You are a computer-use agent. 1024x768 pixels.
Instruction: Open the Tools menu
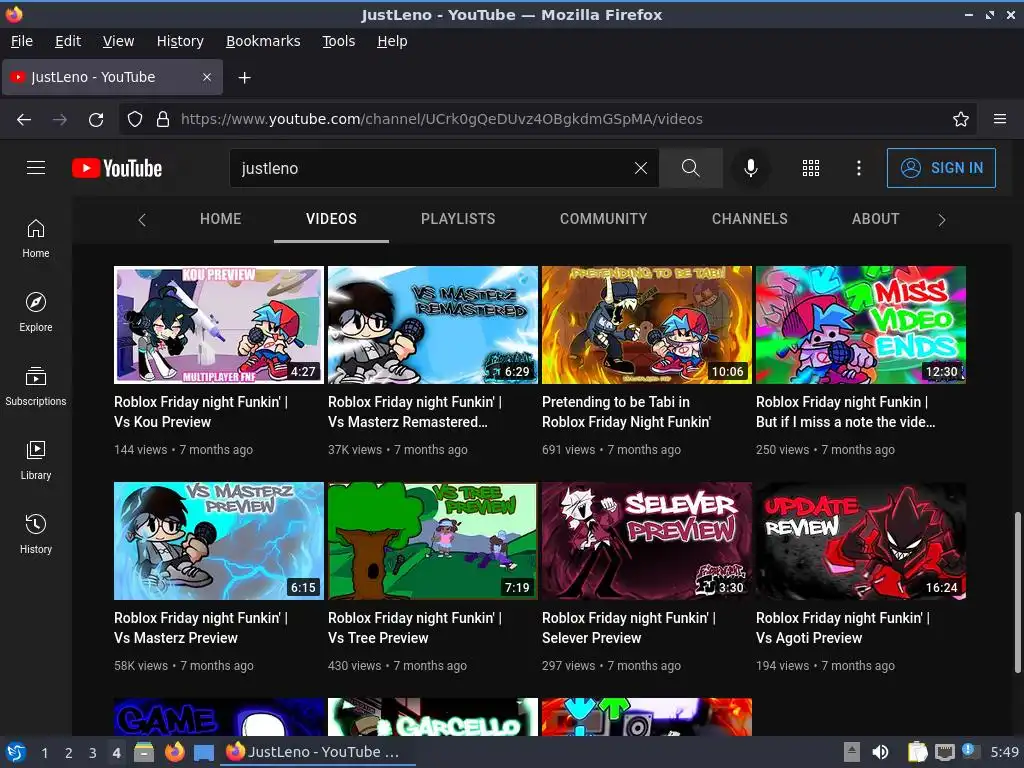pyautogui.click(x=338, y=41)
